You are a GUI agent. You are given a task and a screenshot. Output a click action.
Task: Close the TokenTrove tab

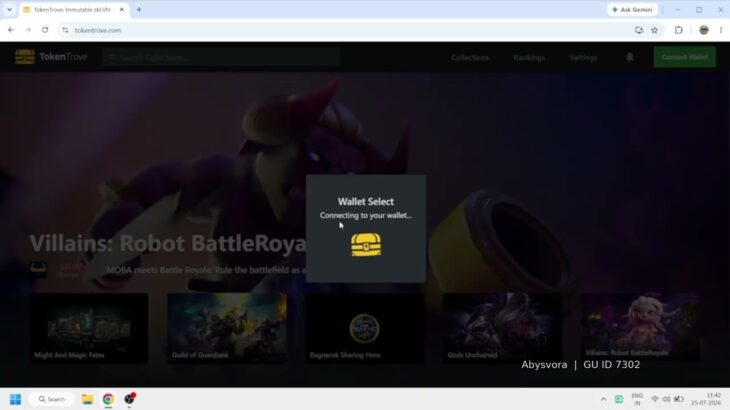click(x=122, y=9)
